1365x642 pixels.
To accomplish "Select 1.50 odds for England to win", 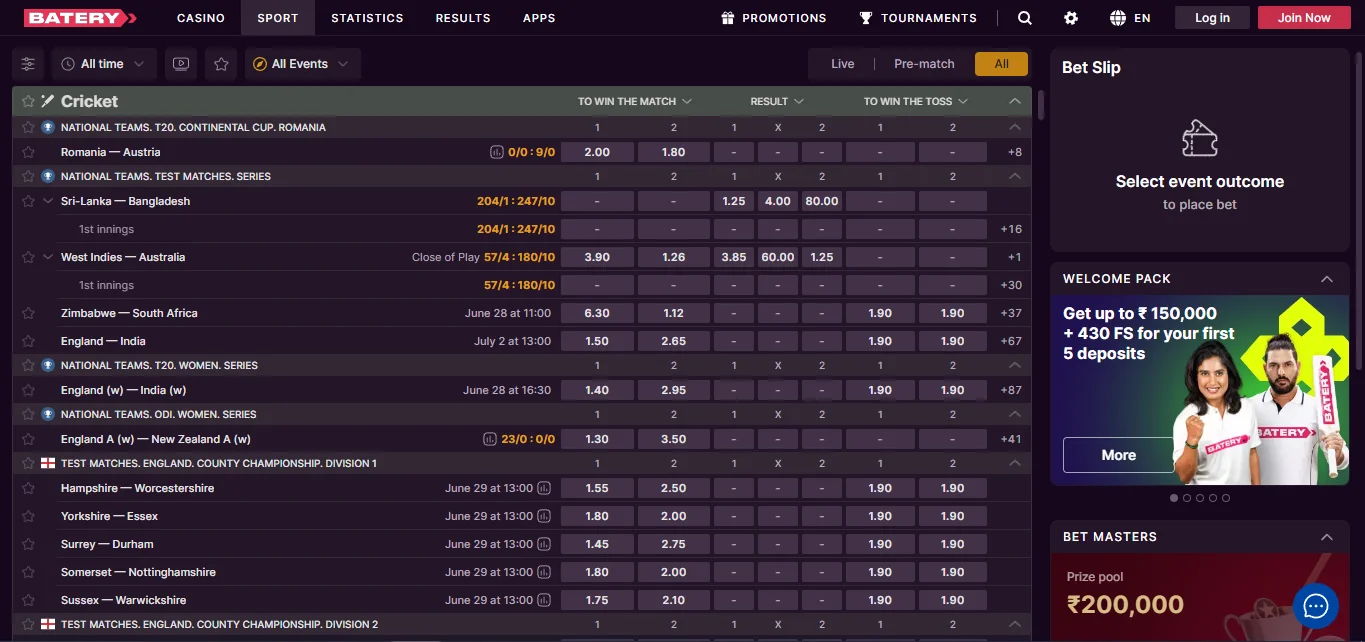I will 597,342.
